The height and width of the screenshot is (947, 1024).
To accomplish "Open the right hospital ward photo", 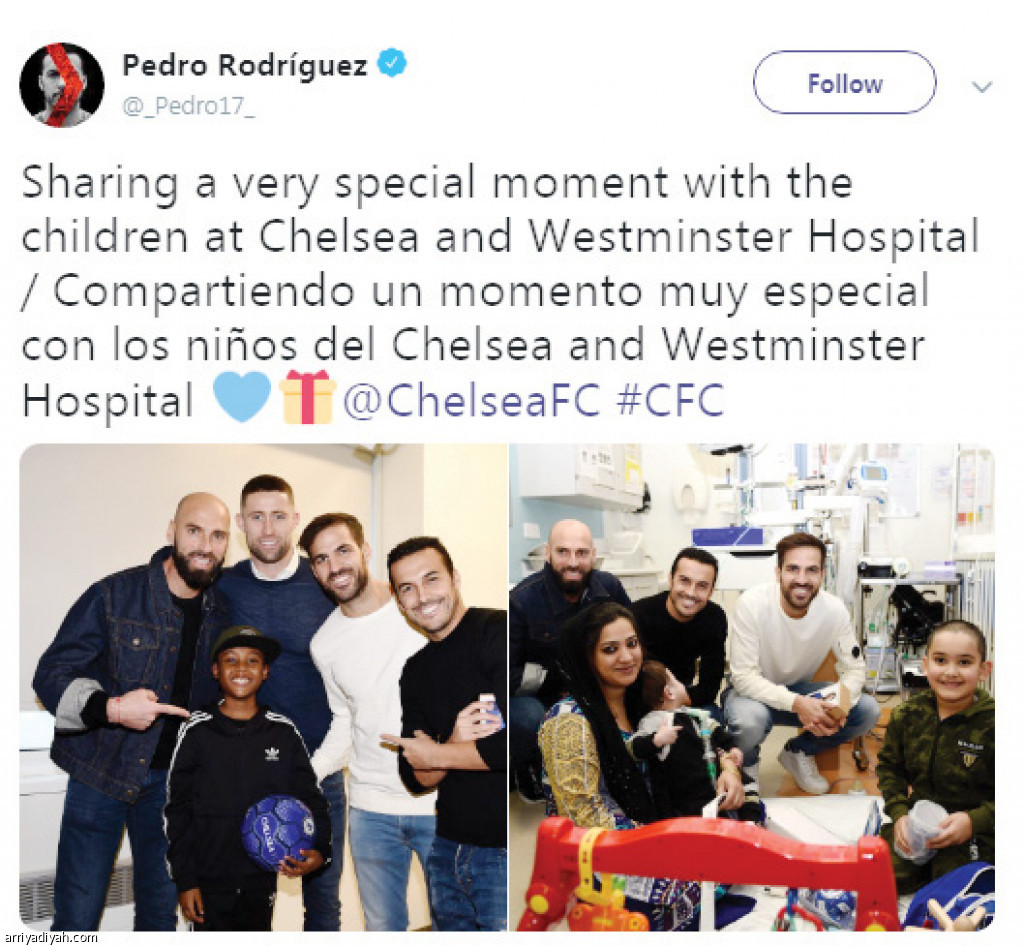I will 752,687.
